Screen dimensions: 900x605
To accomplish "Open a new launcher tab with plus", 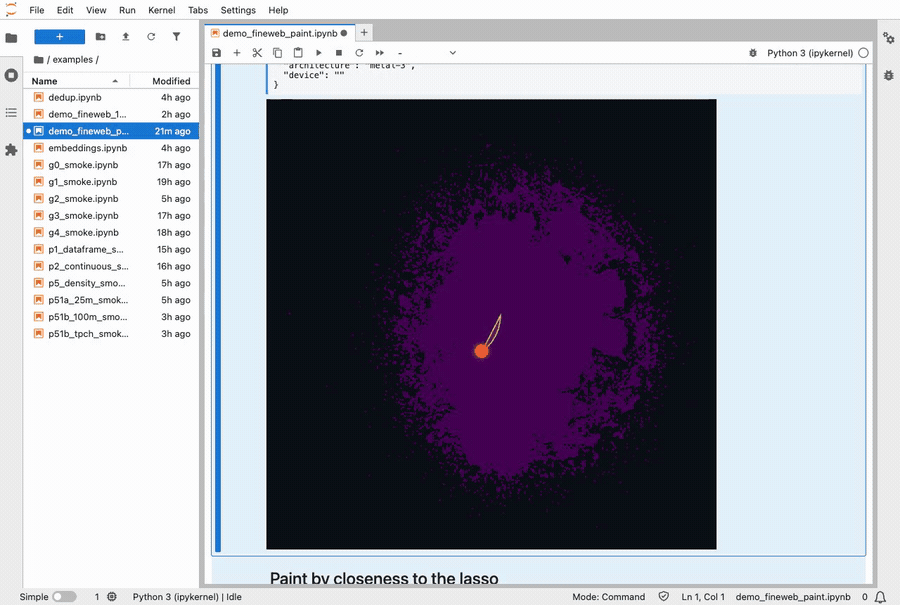I will (364, 33).
